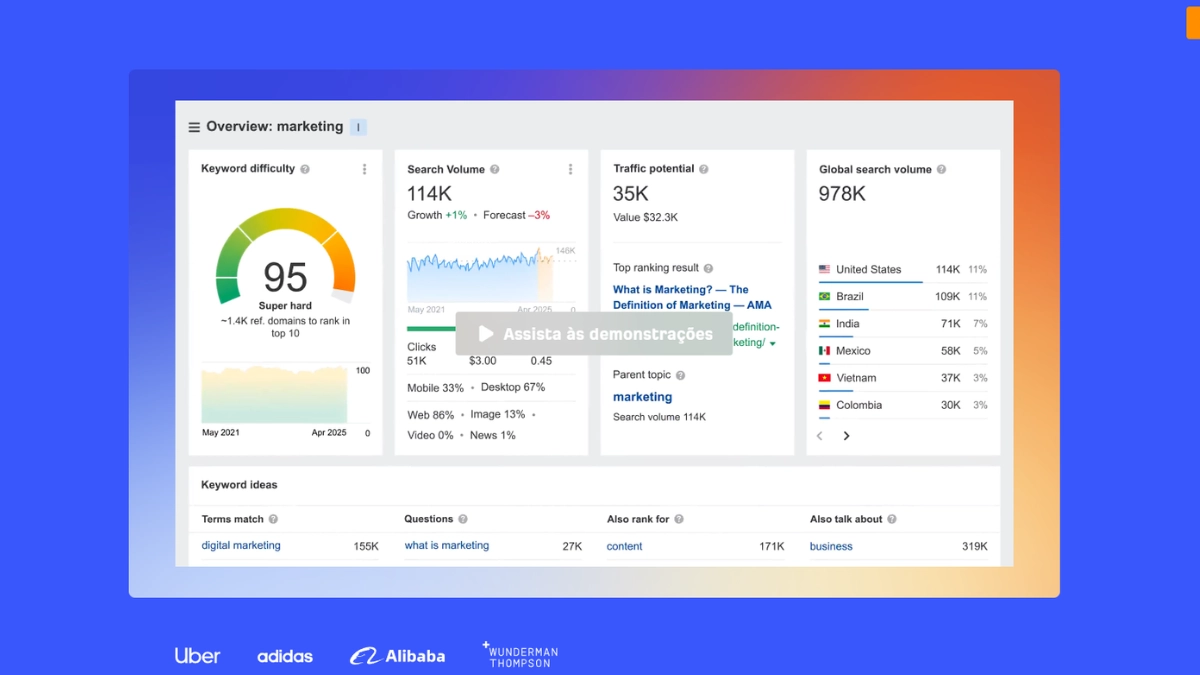Click the '35K' traffic potential value
Viewport: 1200px width, 675px height.
[631, 193]
